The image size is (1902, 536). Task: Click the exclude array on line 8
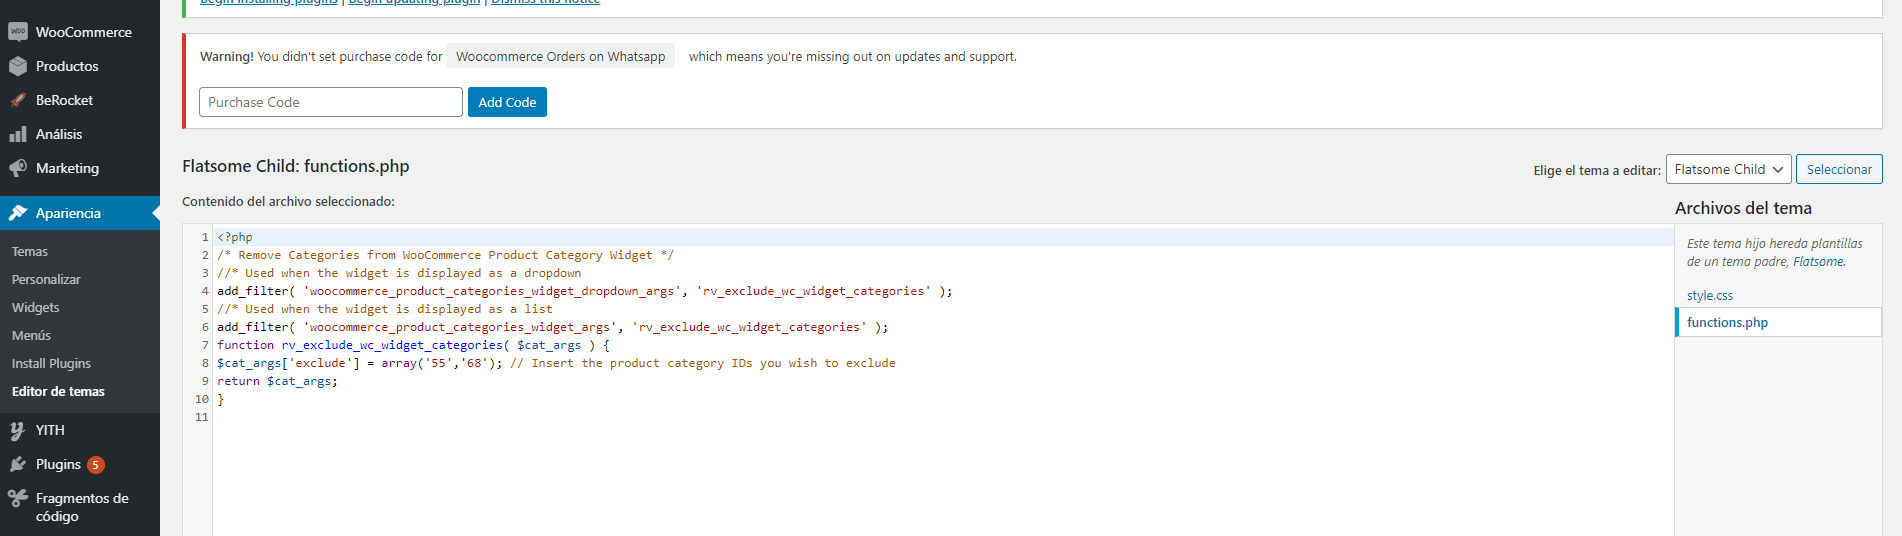[556, 363]
